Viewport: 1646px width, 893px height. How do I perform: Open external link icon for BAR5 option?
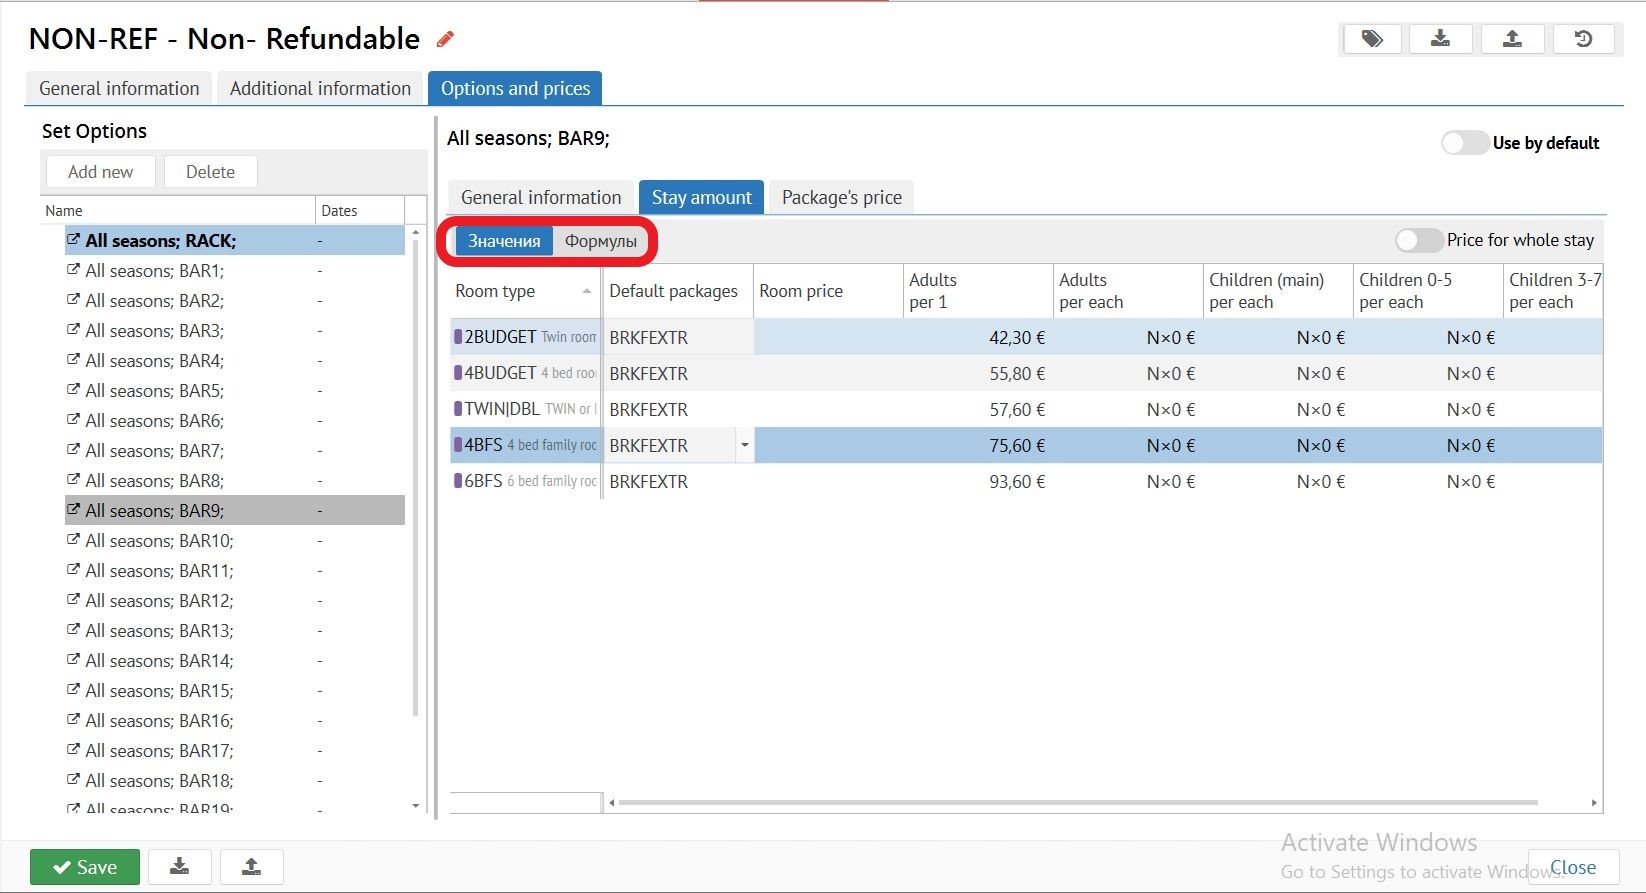[73, 390]
